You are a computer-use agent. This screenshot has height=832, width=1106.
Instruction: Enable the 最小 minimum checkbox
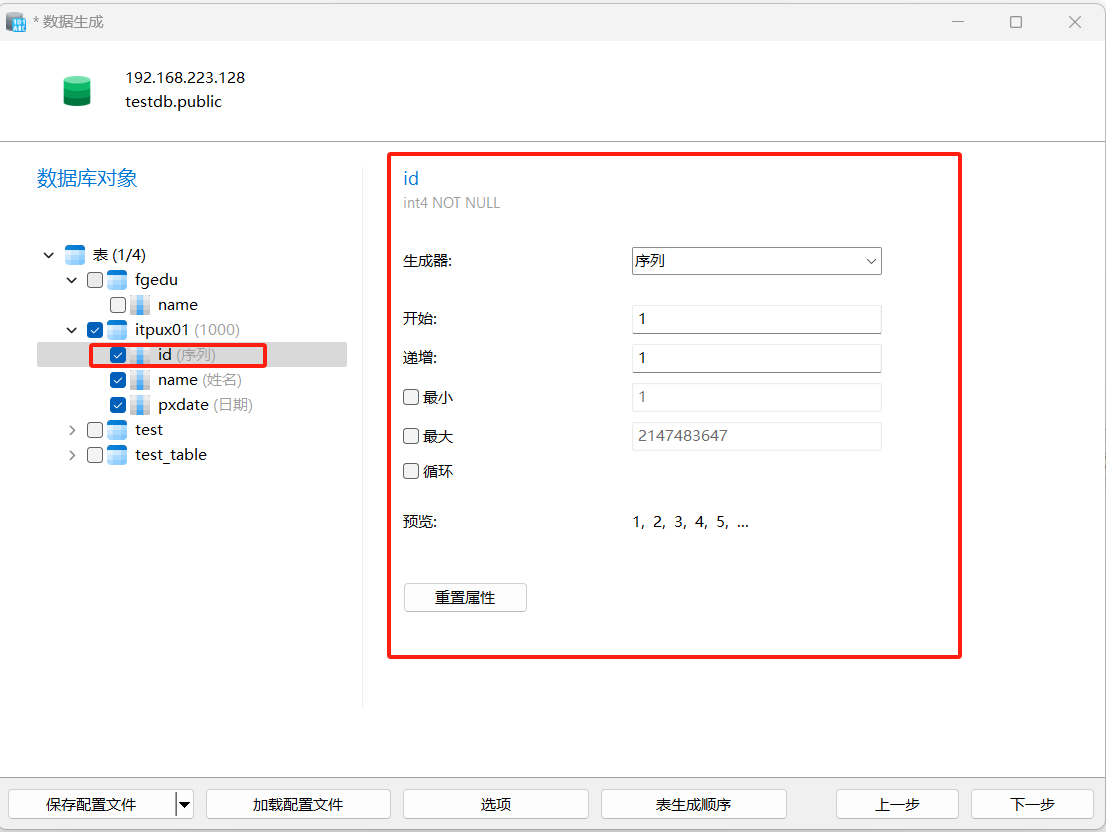[411, 397]
